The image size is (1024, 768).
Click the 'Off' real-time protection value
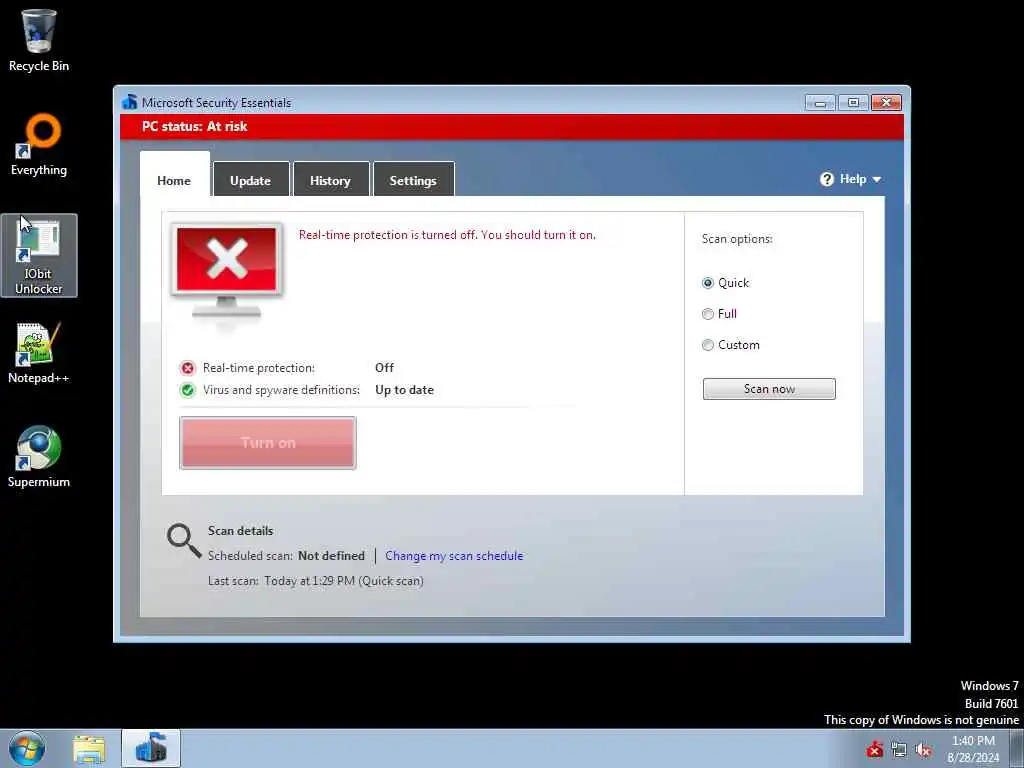385,368
